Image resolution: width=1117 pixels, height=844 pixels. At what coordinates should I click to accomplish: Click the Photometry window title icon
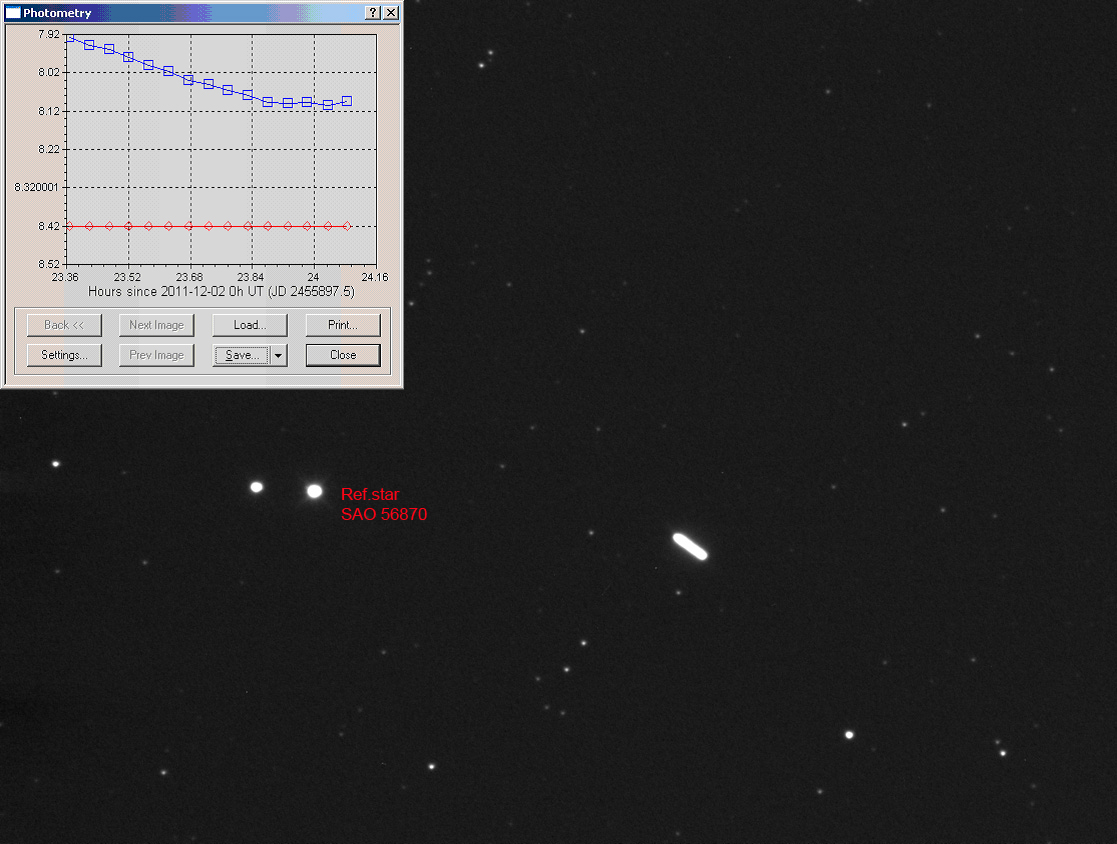(x=13, y=13)
